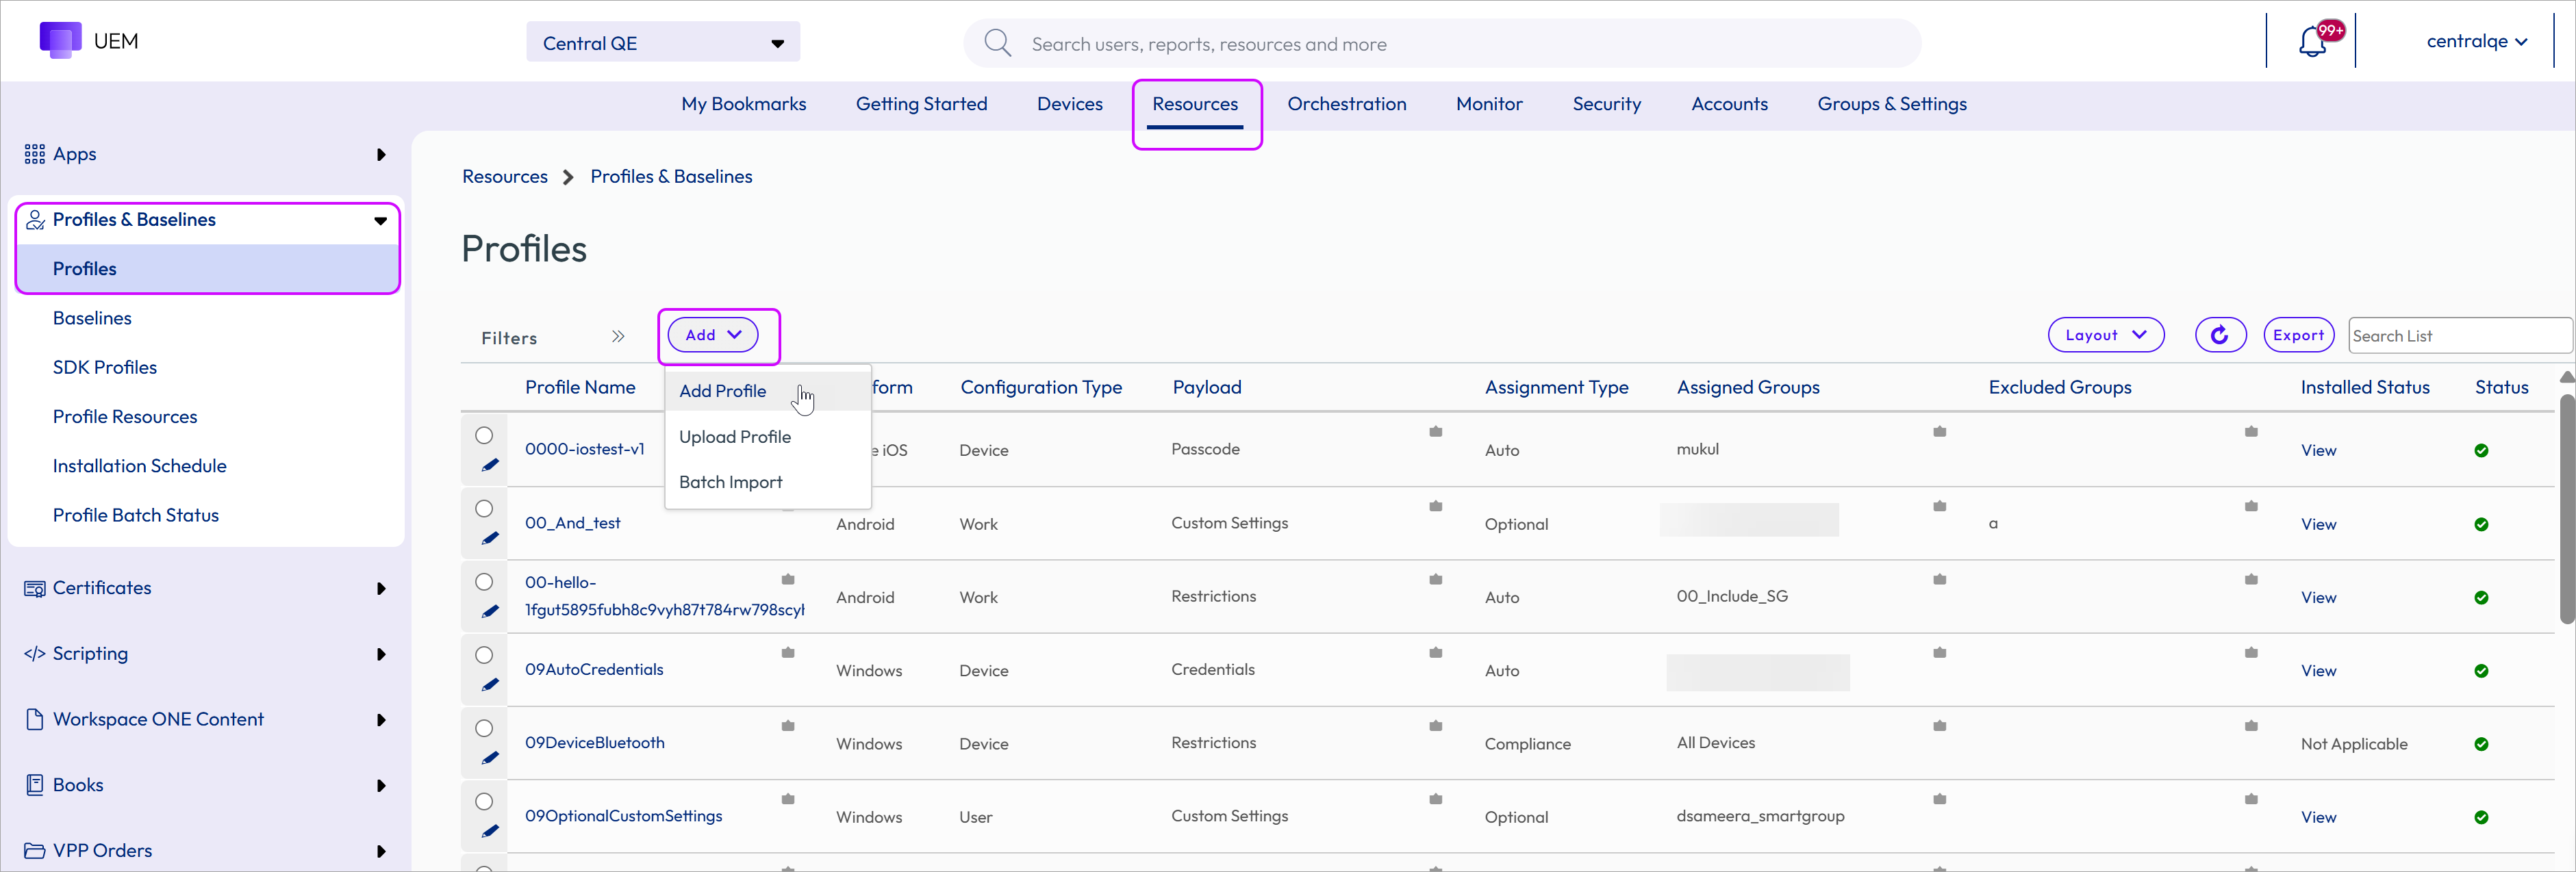Edit 09OptionalCustomSettings with pencil icon
Screen dimensions: 2576x872
490,831
